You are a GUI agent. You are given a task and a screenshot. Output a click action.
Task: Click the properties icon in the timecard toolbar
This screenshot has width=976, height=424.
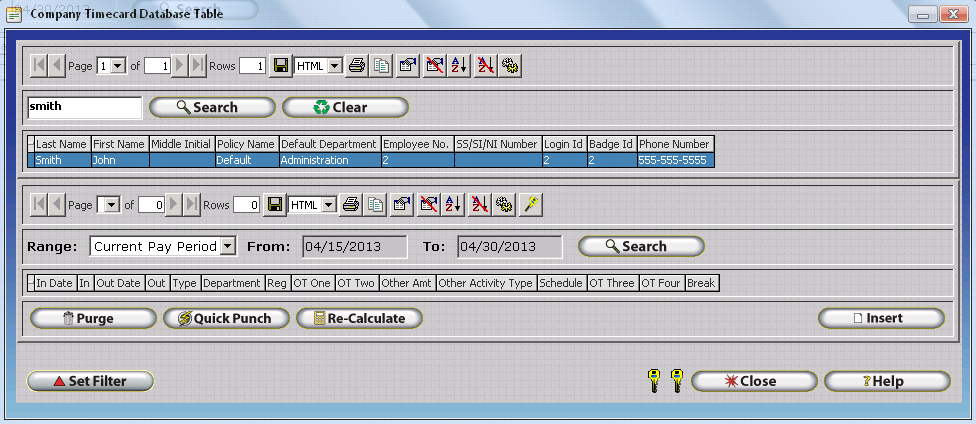pyautogui.click(x=401, y=204)
